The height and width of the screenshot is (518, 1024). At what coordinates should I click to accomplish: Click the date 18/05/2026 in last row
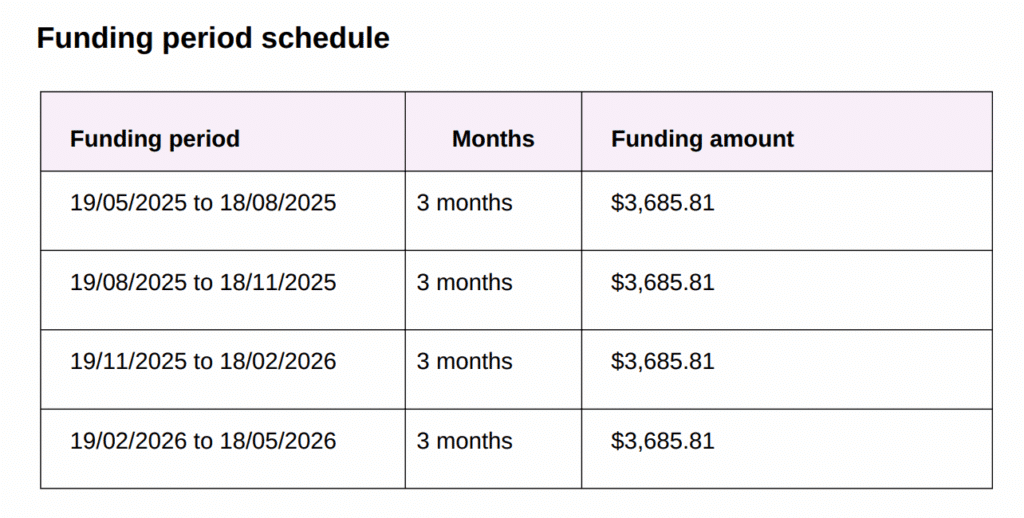tap(278, 441)
